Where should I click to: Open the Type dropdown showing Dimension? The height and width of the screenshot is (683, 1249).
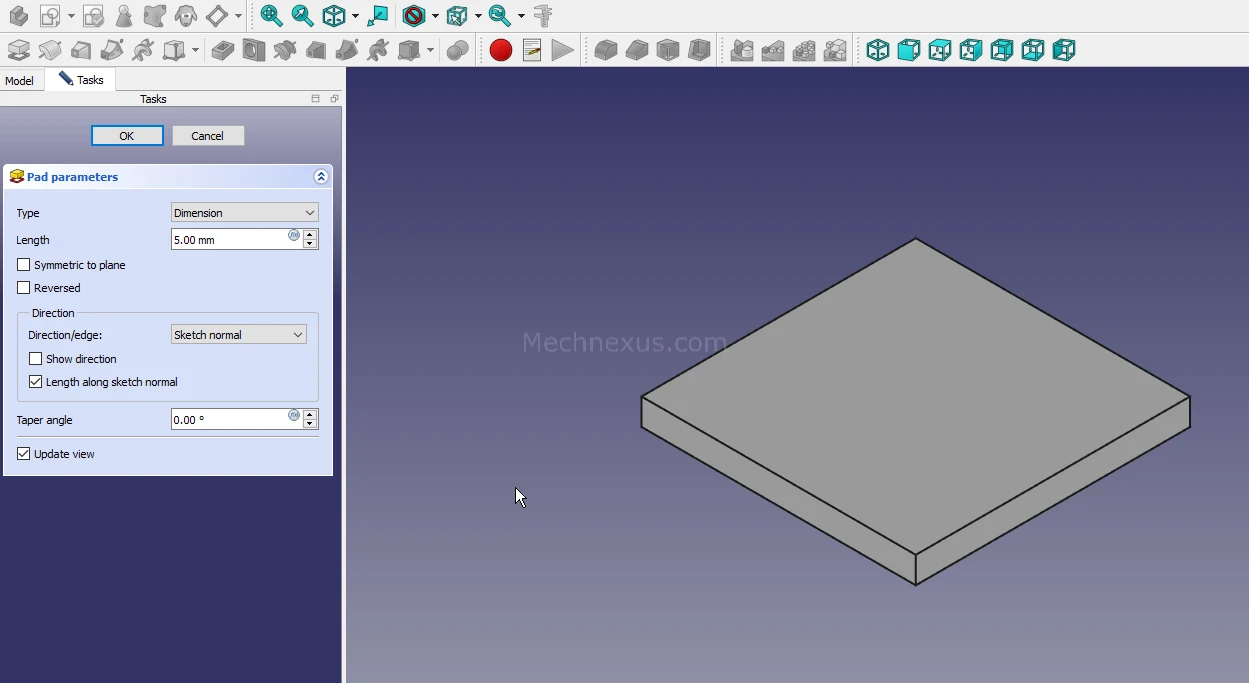click(244, 213)
